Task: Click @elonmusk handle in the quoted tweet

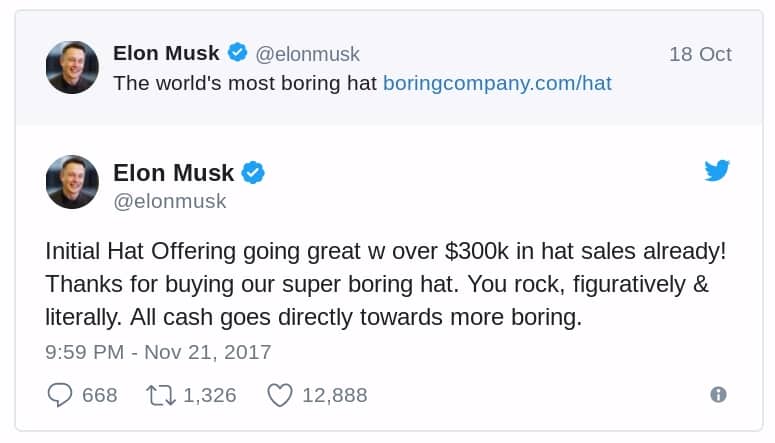Action: click(307, 54)
